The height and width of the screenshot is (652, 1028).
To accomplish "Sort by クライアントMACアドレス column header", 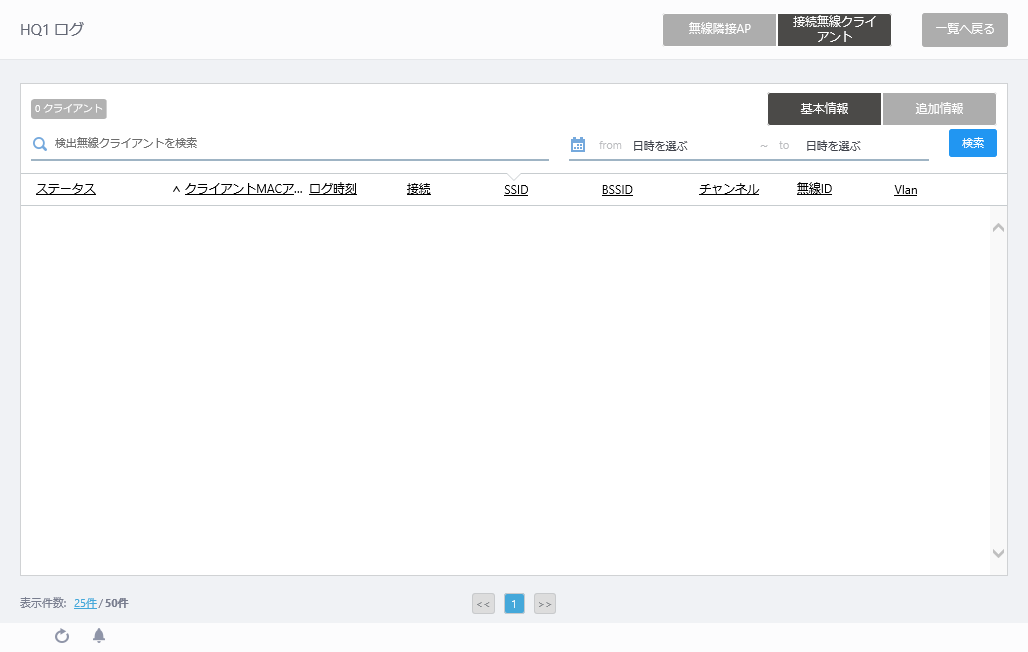I will [x=243, y=189].
